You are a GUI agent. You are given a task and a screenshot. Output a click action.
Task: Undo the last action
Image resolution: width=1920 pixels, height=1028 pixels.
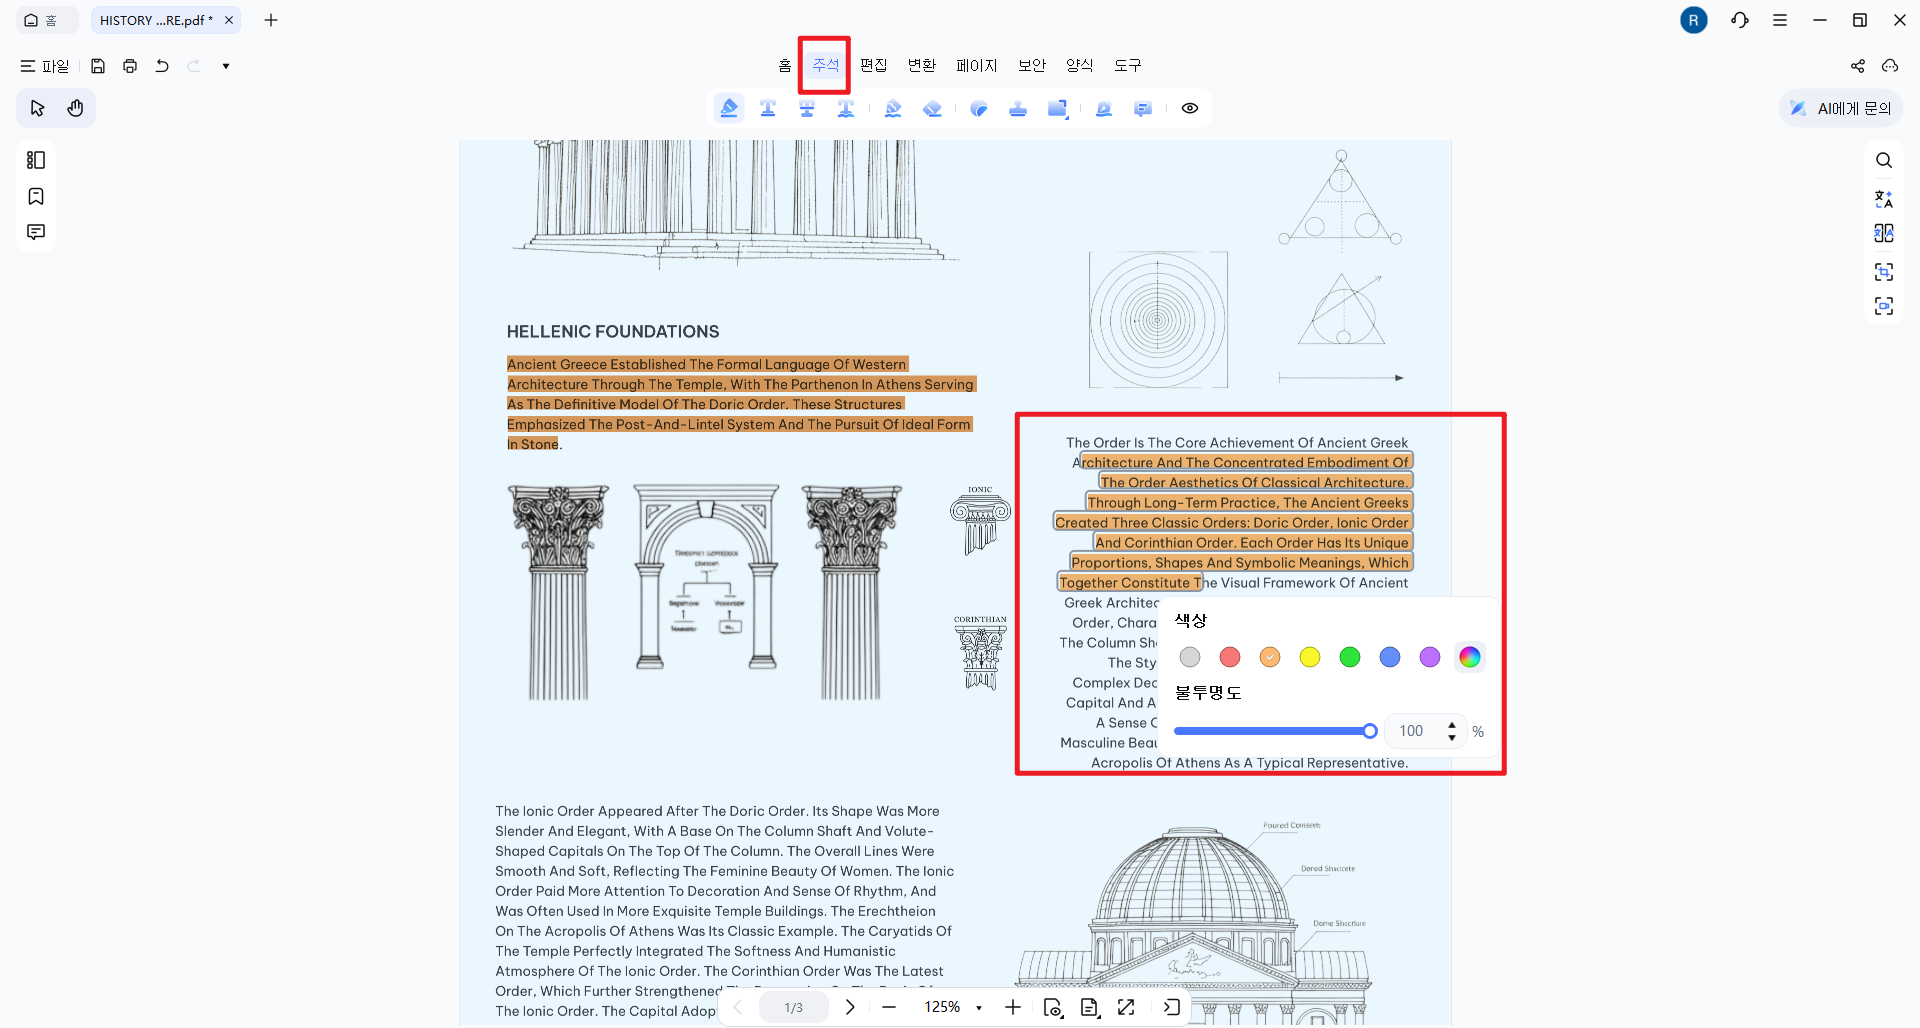coord(162,66)
